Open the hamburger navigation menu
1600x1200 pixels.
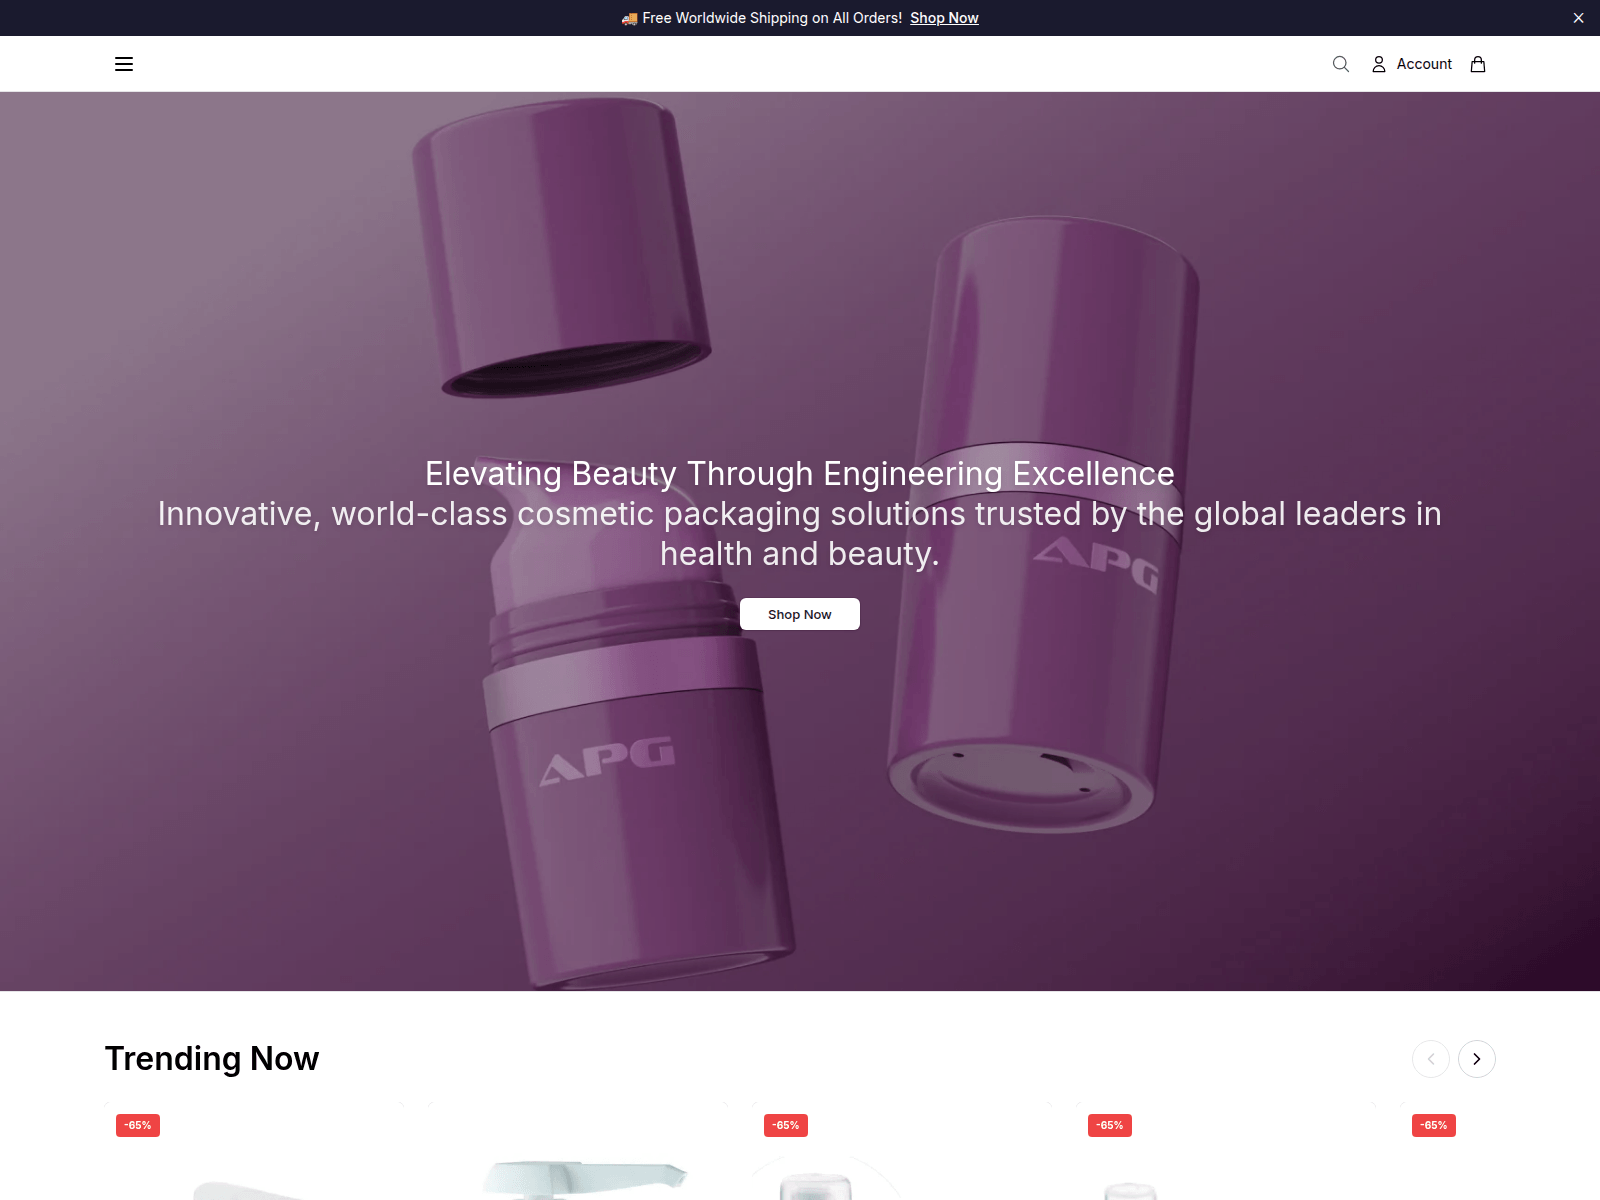[124, 64]
